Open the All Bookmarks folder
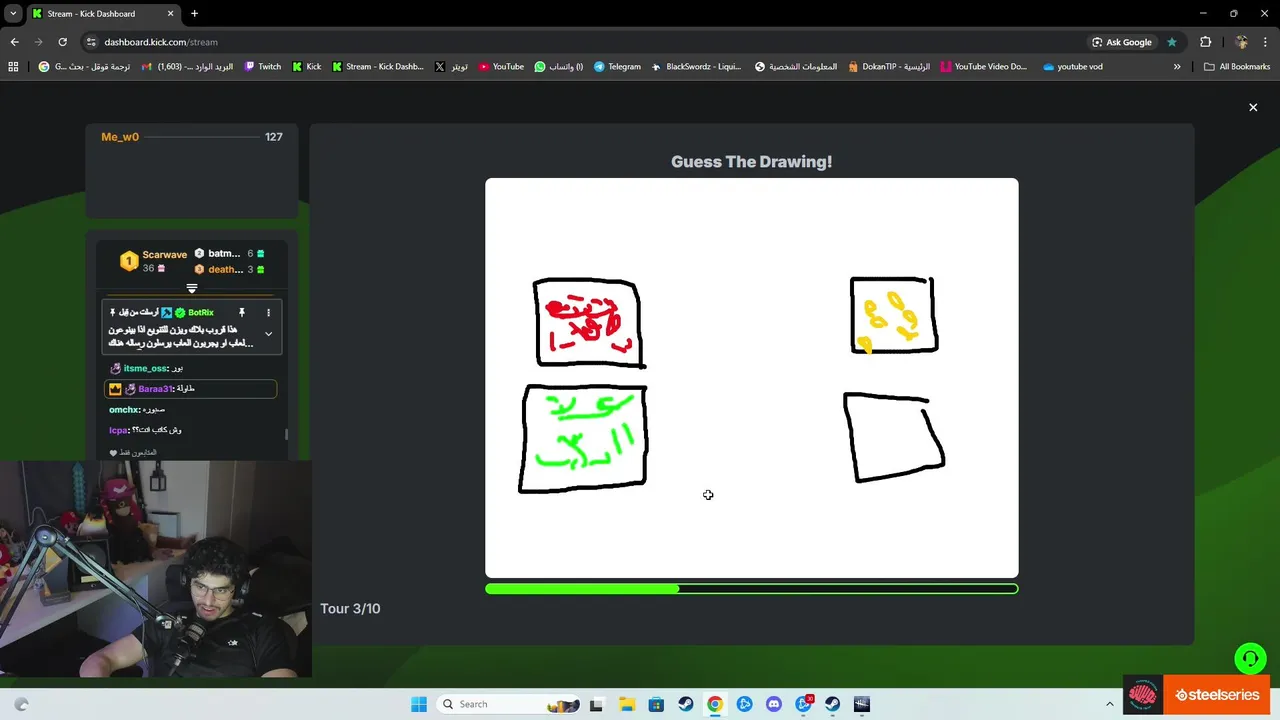Screen dimensions: 1280x720 tap(1237, 67)
